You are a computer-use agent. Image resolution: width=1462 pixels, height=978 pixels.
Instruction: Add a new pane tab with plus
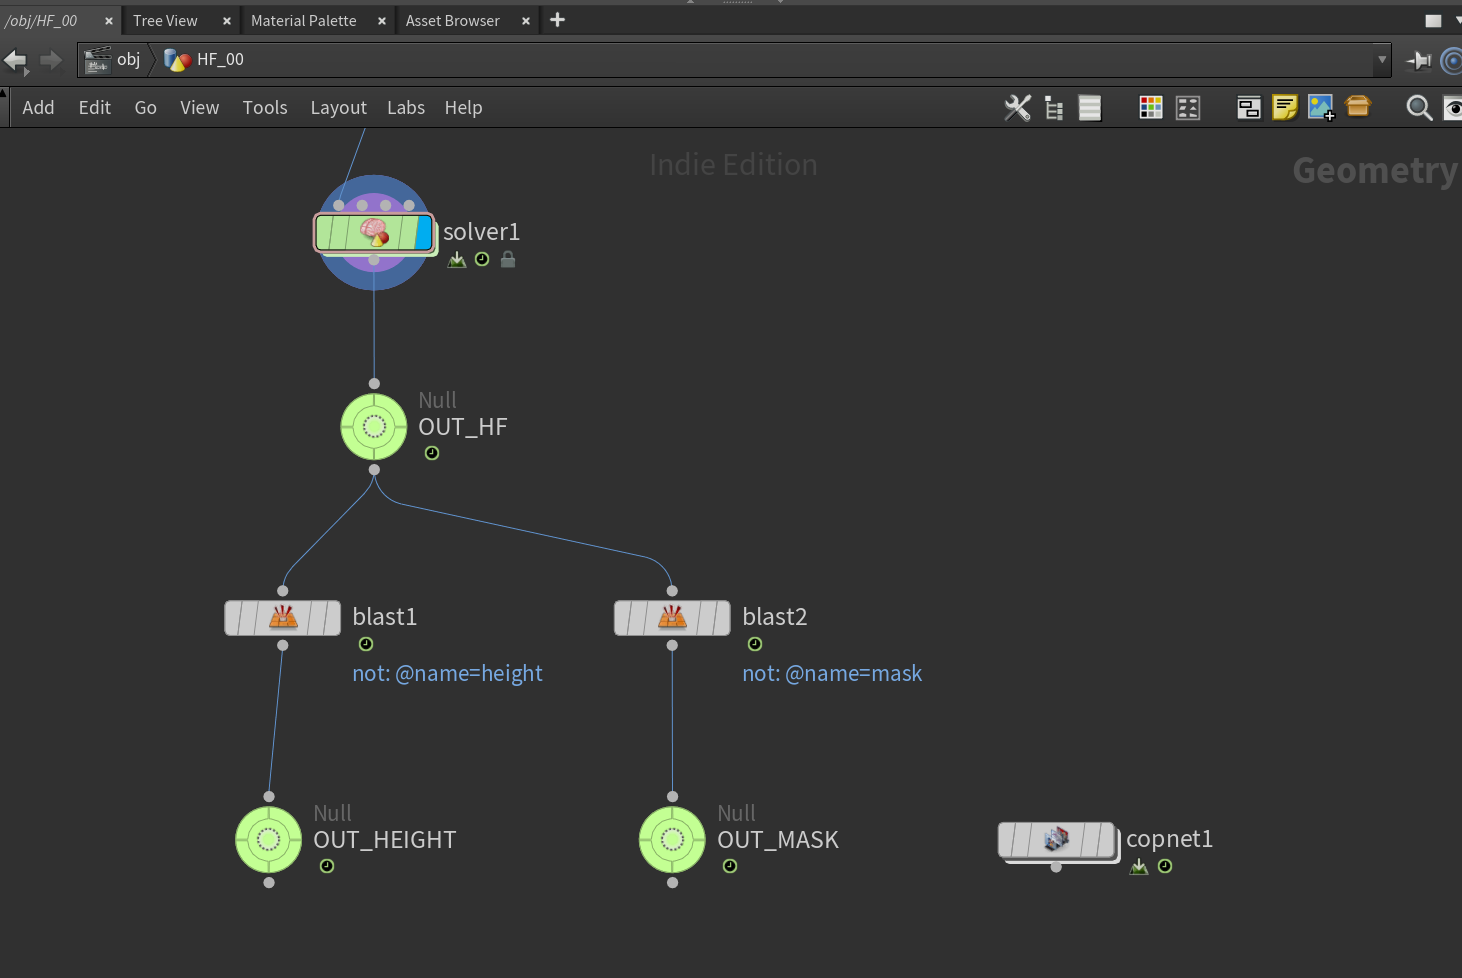click(558, 20)
